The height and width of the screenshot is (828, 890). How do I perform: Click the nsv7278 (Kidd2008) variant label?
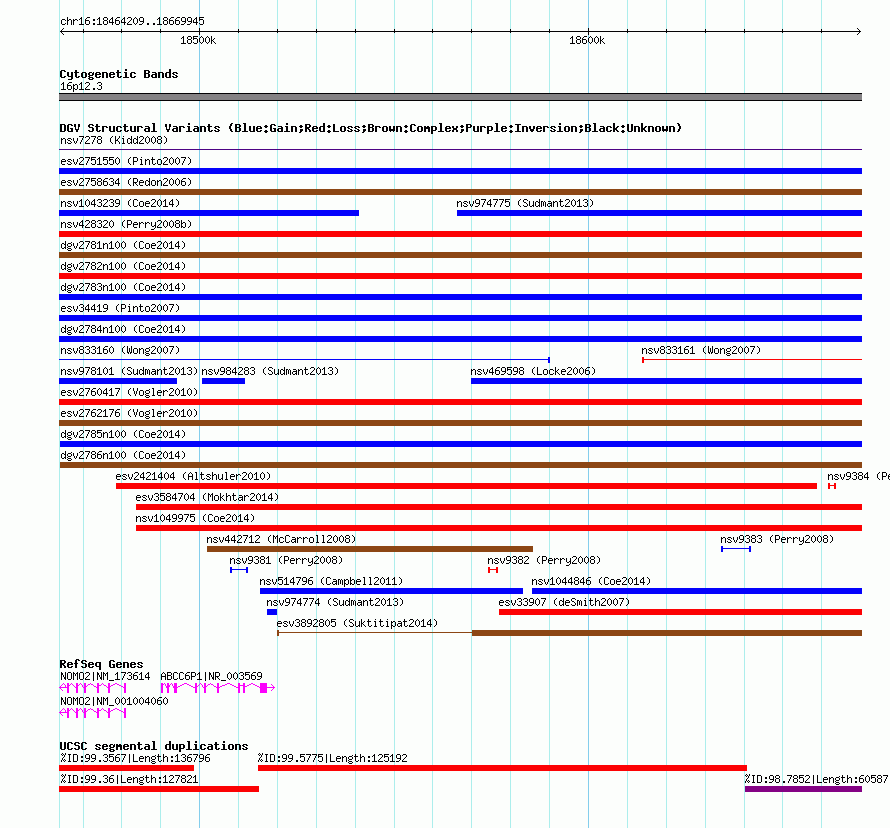(114, 140)
